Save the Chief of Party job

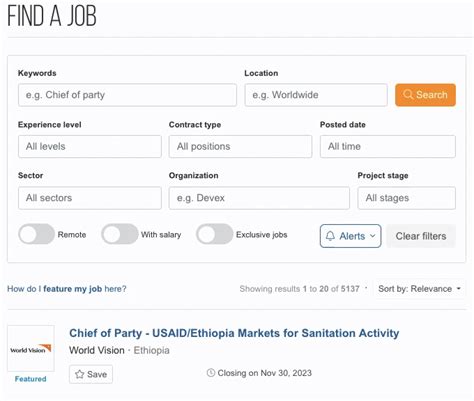coord(91,374)
